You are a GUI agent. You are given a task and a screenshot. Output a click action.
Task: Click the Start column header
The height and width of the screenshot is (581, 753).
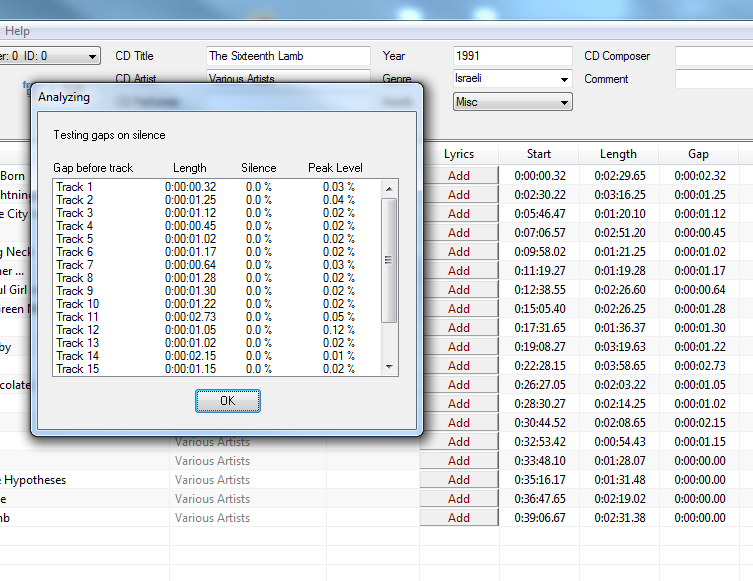(539, 154)
